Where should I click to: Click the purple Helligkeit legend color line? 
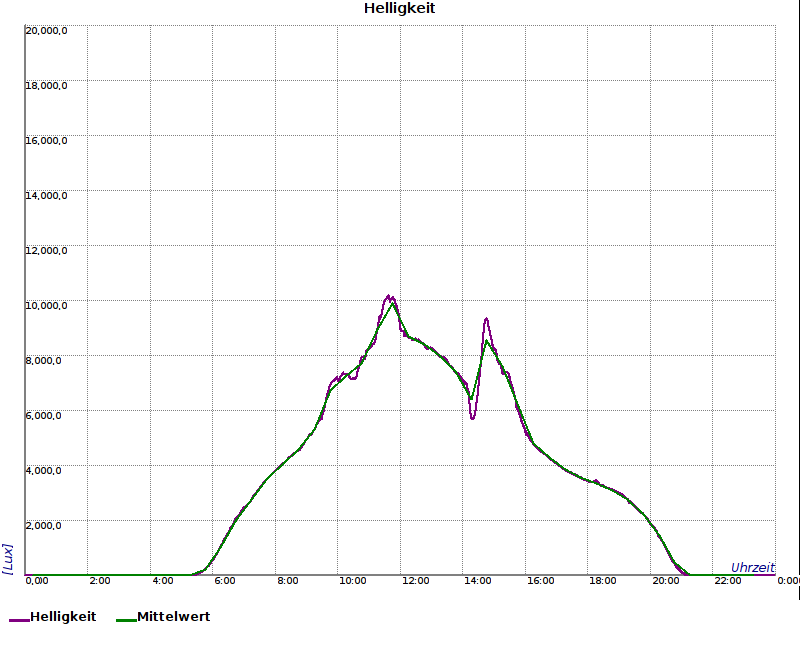[x=19, y=620]
